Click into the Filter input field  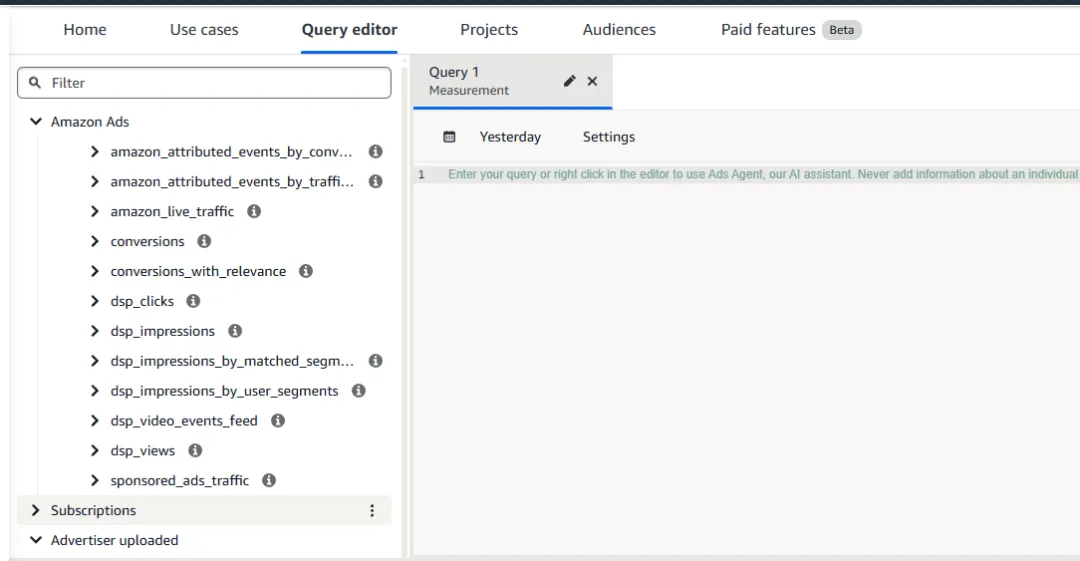point(204,83)
